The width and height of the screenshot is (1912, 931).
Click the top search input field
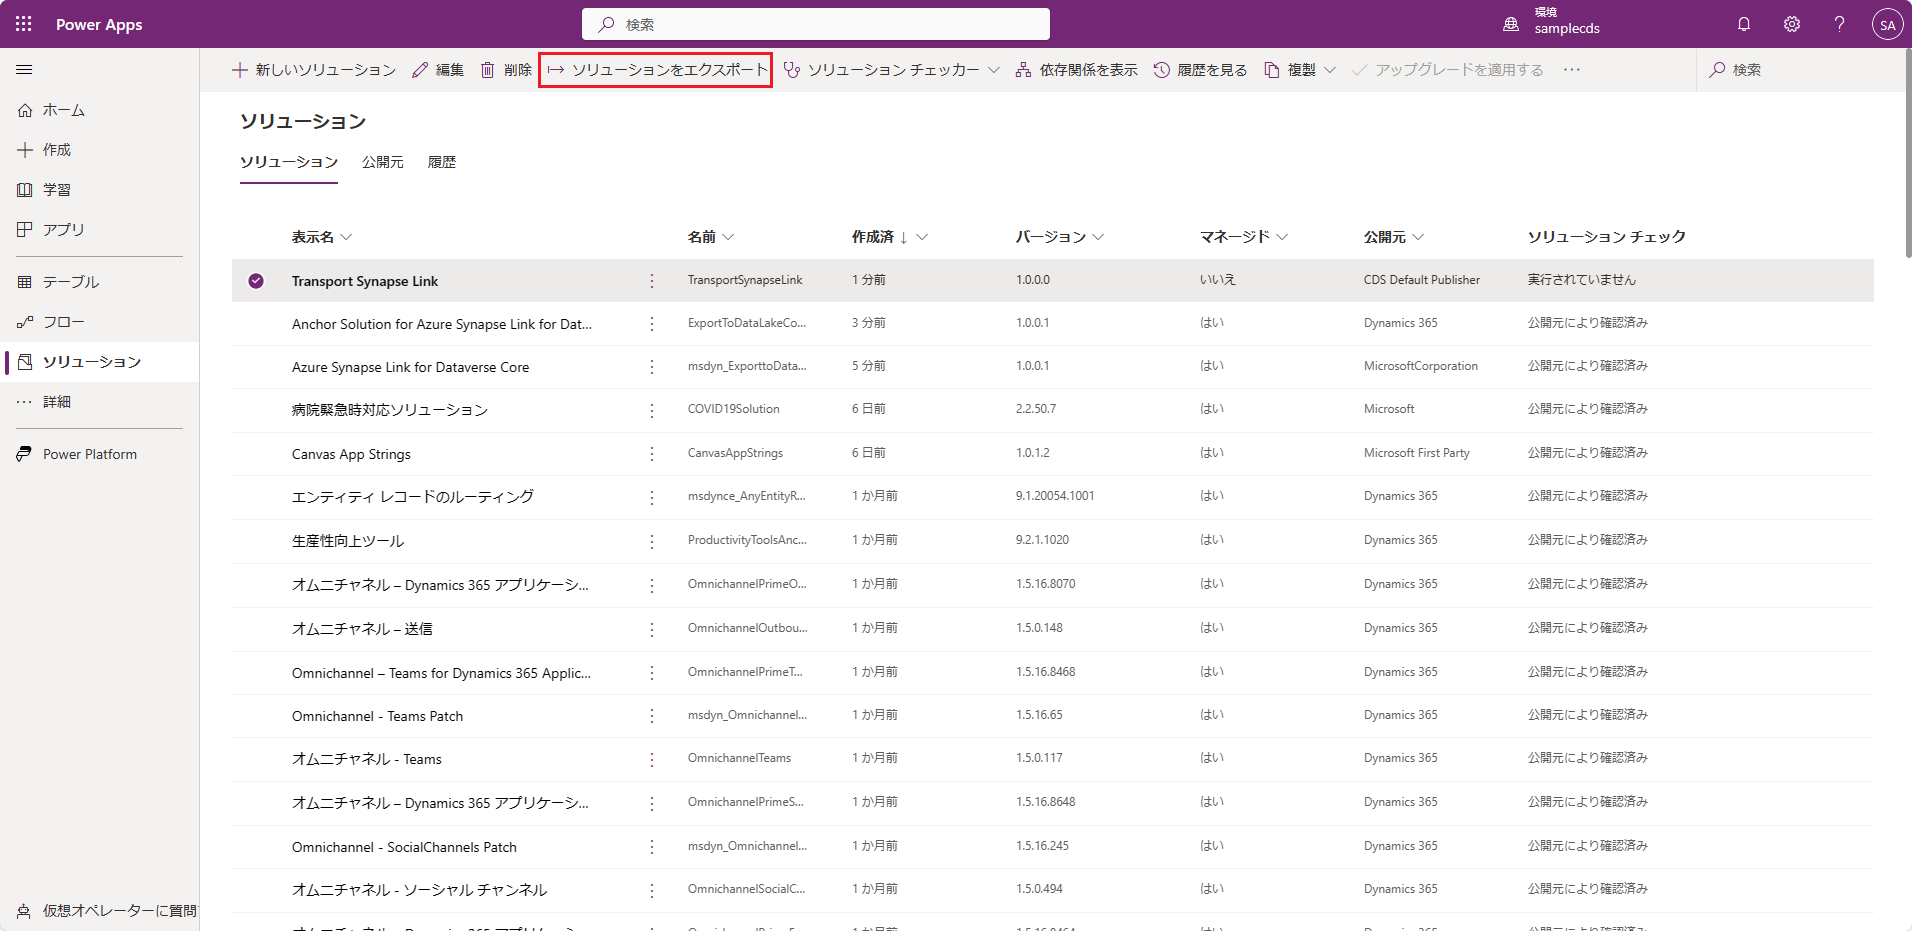tap(816, 24)
